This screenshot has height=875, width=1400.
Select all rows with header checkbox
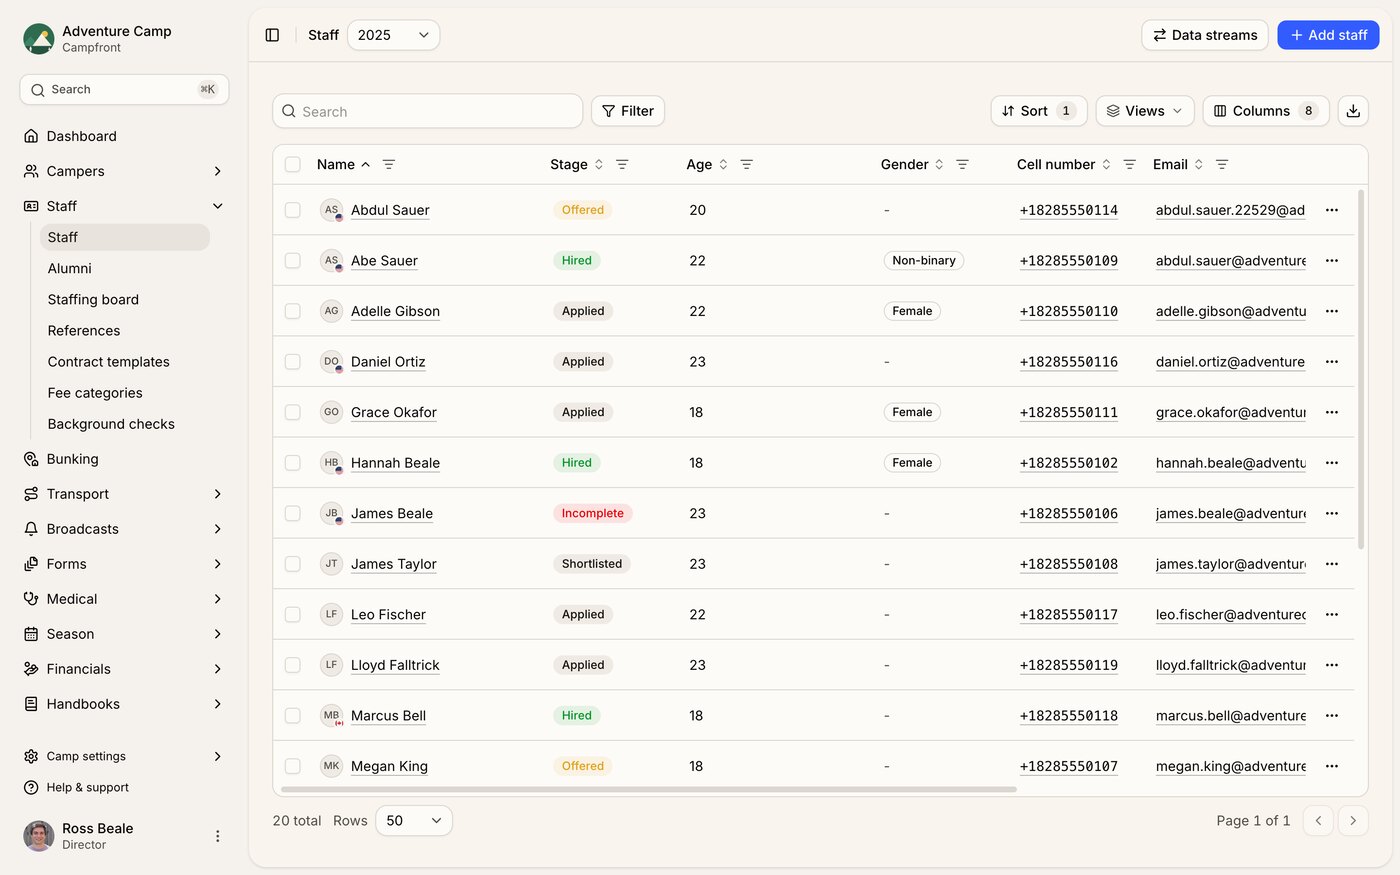click(x=293, y=164)
